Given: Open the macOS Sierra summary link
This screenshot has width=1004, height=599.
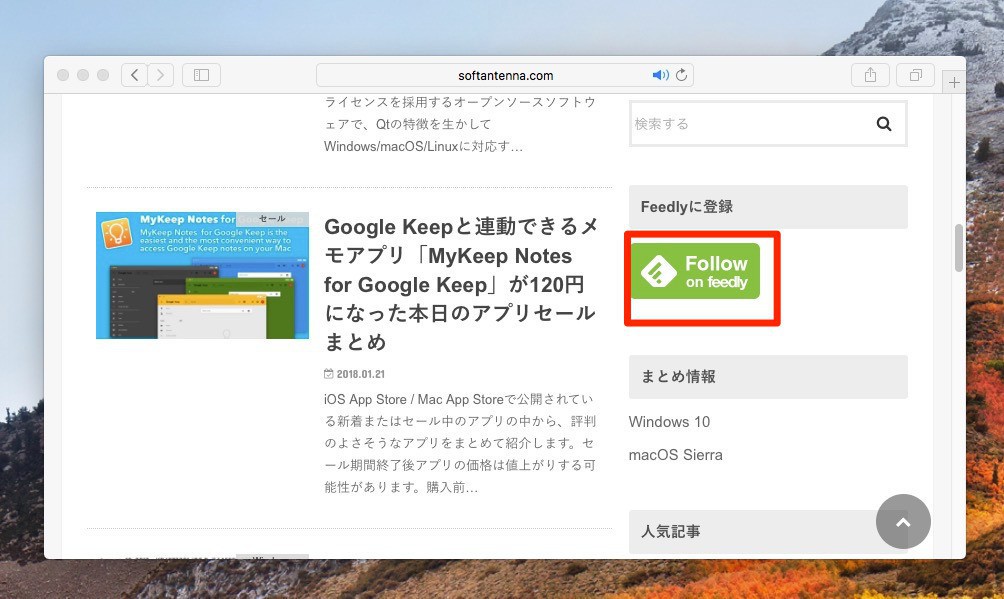Looking at the screenshot, I should point(676,455).
